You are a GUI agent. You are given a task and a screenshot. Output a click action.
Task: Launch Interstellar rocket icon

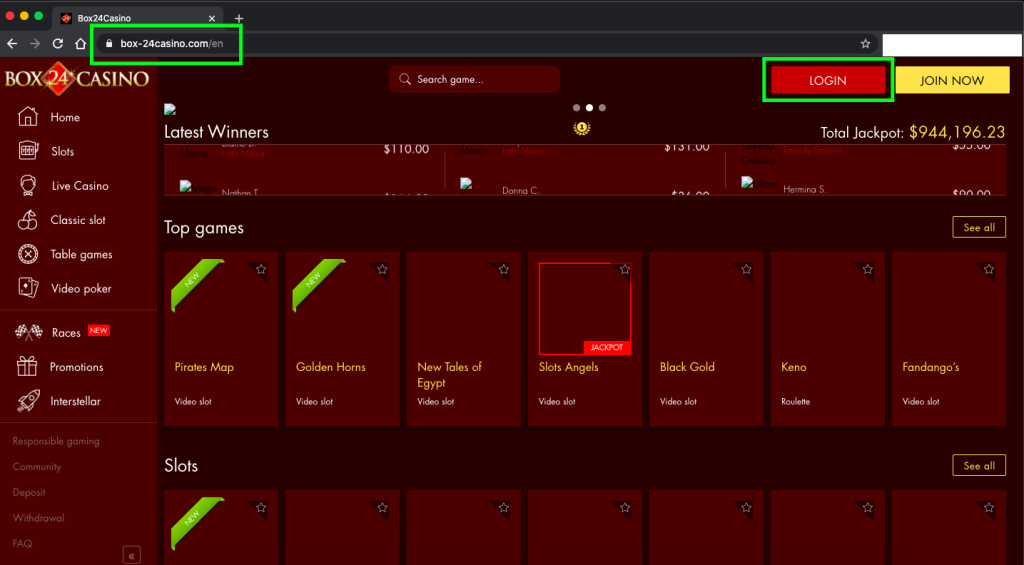coord(28,400)
